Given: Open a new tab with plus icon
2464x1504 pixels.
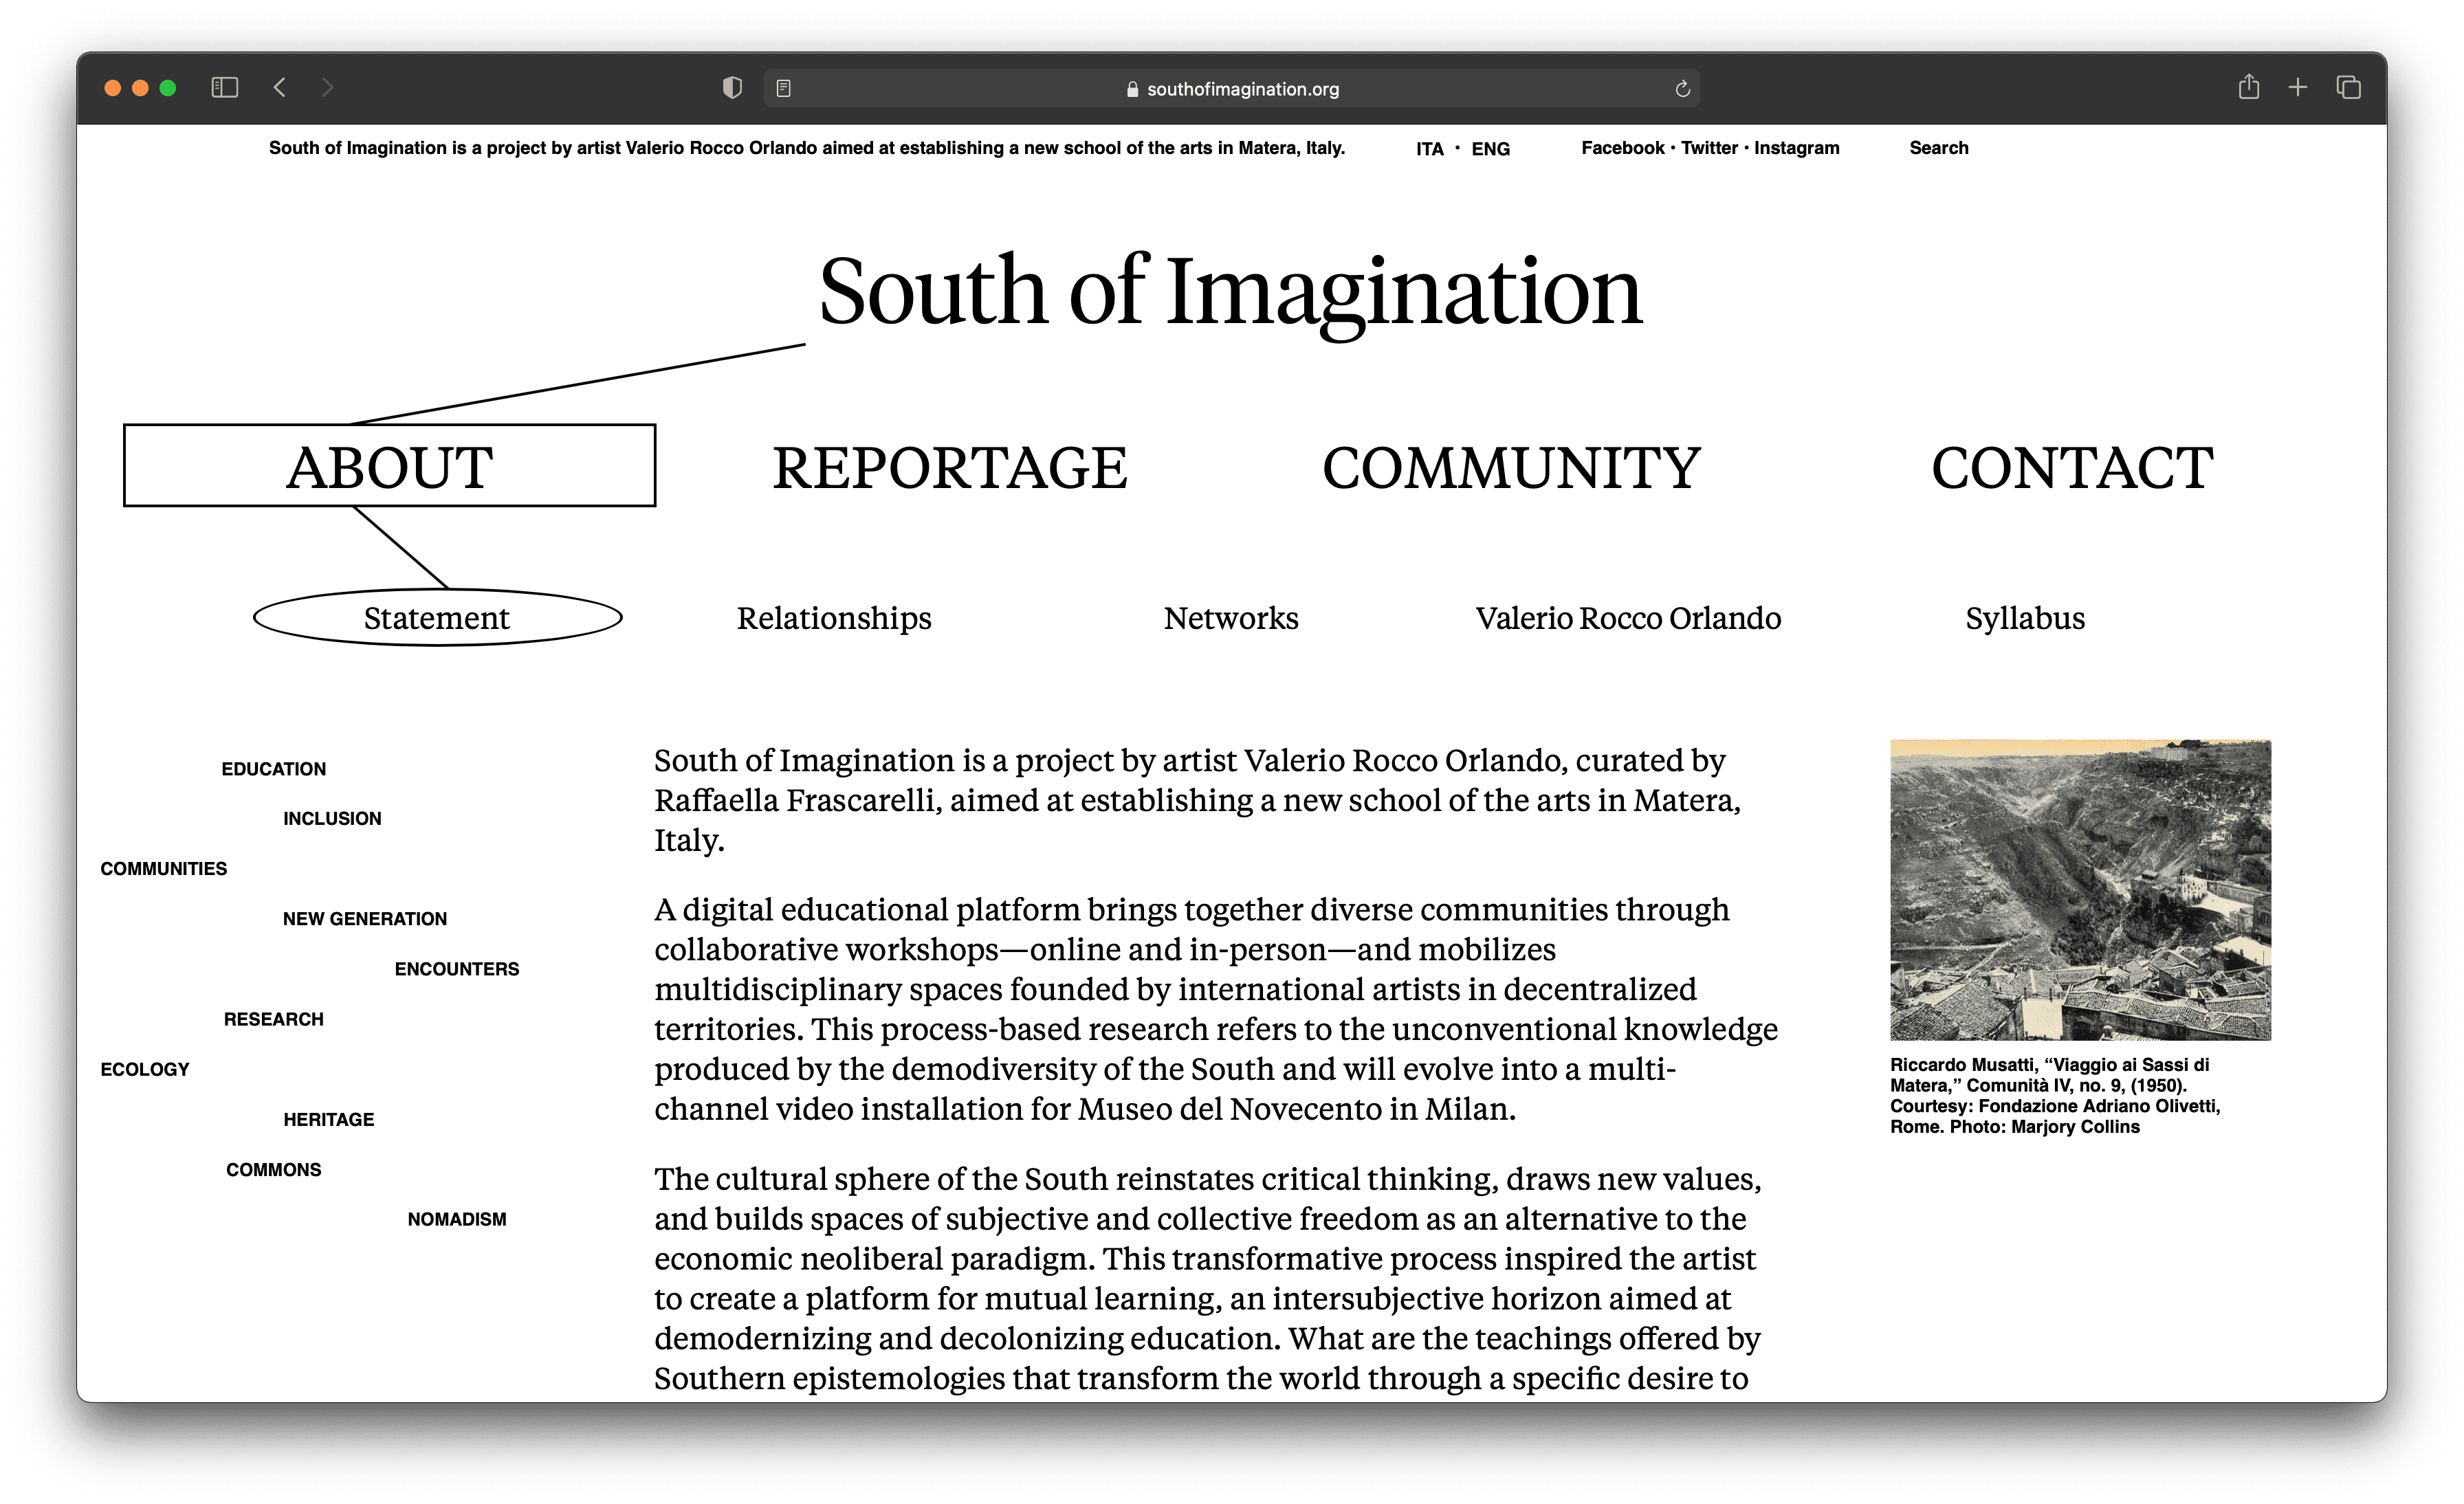Looking at the screenshot, I should coord(2298,88).
